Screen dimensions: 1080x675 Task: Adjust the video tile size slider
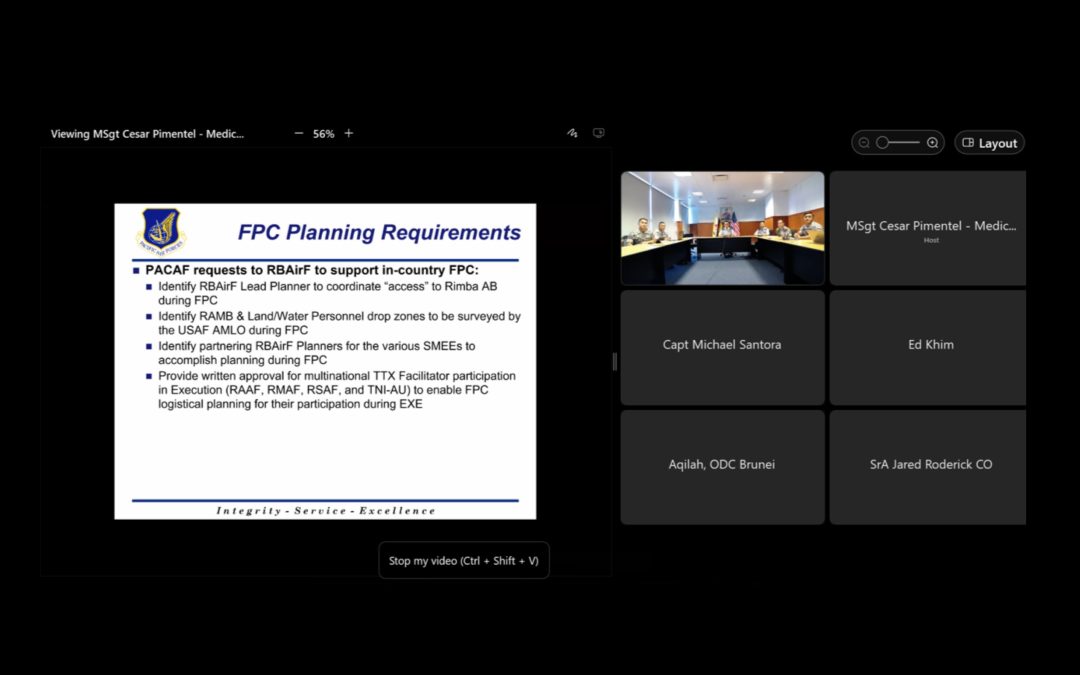point(897,143)
